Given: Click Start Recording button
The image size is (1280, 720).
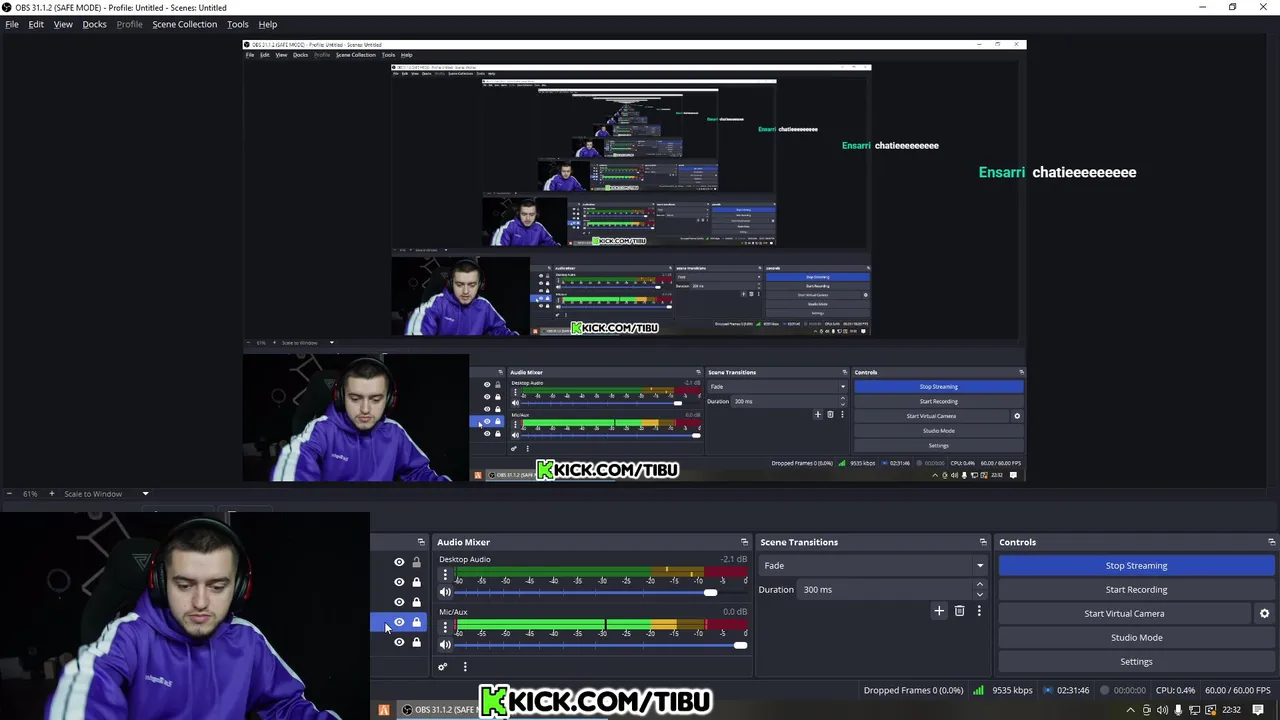Looking at the screenshot, I should pyautogui.click(x=1136, y=590).
